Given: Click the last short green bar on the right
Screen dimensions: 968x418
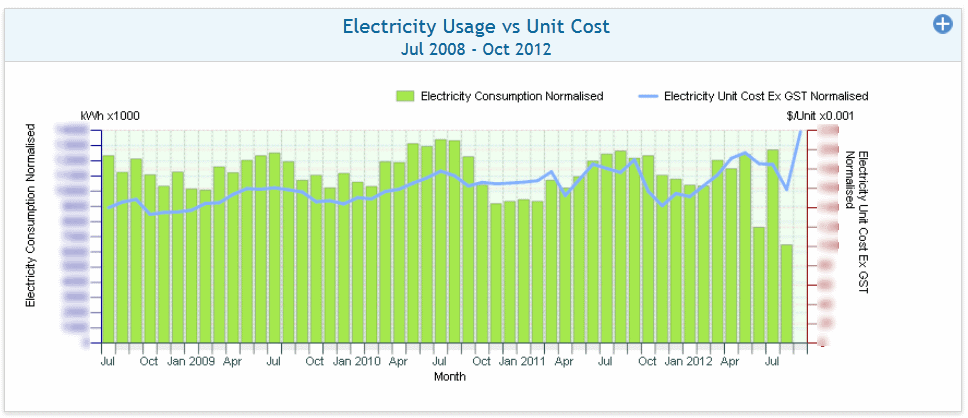Looking at the screenshot, I should pyautogui.click(x=786, y=293).
